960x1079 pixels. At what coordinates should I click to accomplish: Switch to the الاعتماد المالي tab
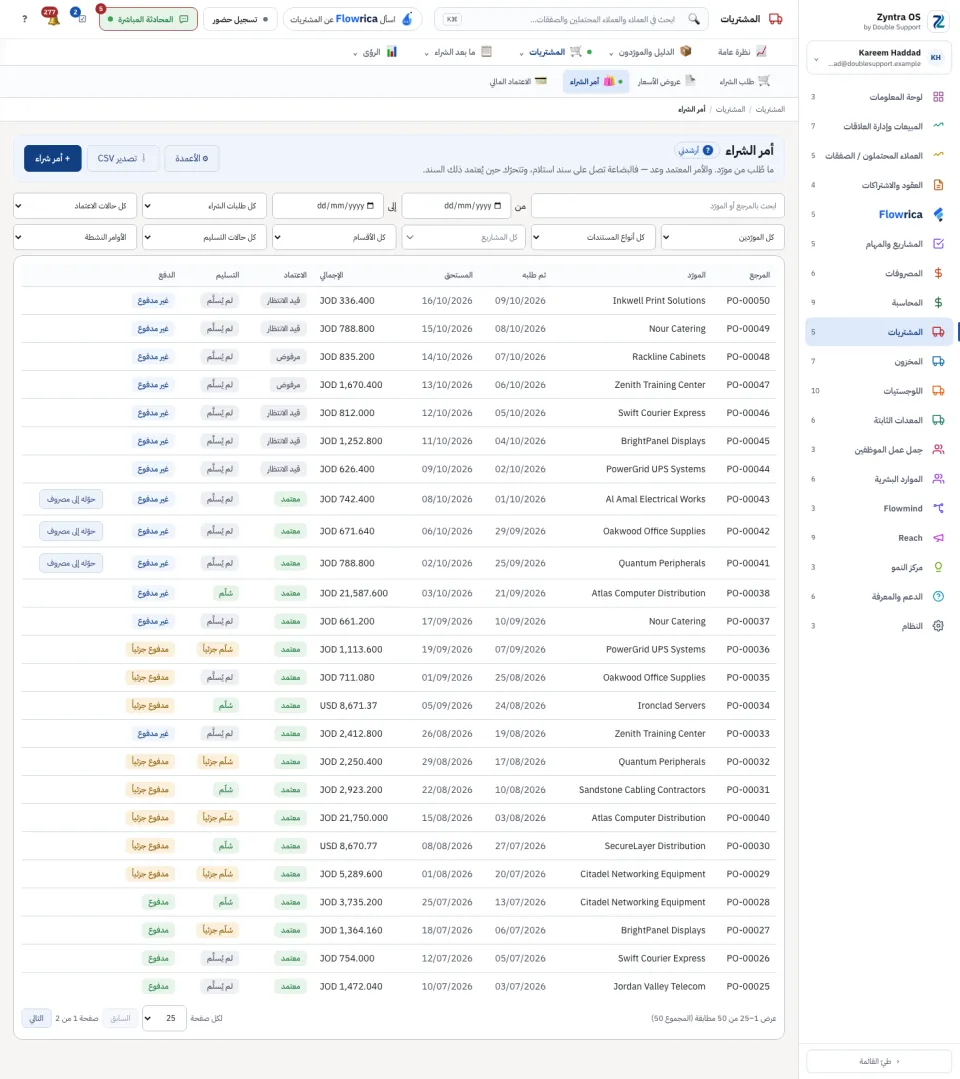click(518, 82)
